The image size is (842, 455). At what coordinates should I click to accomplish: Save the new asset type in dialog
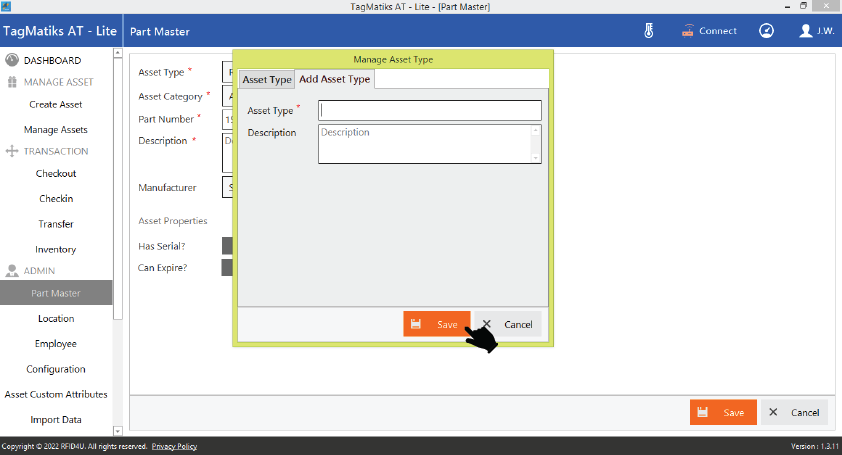click(436, 324)
